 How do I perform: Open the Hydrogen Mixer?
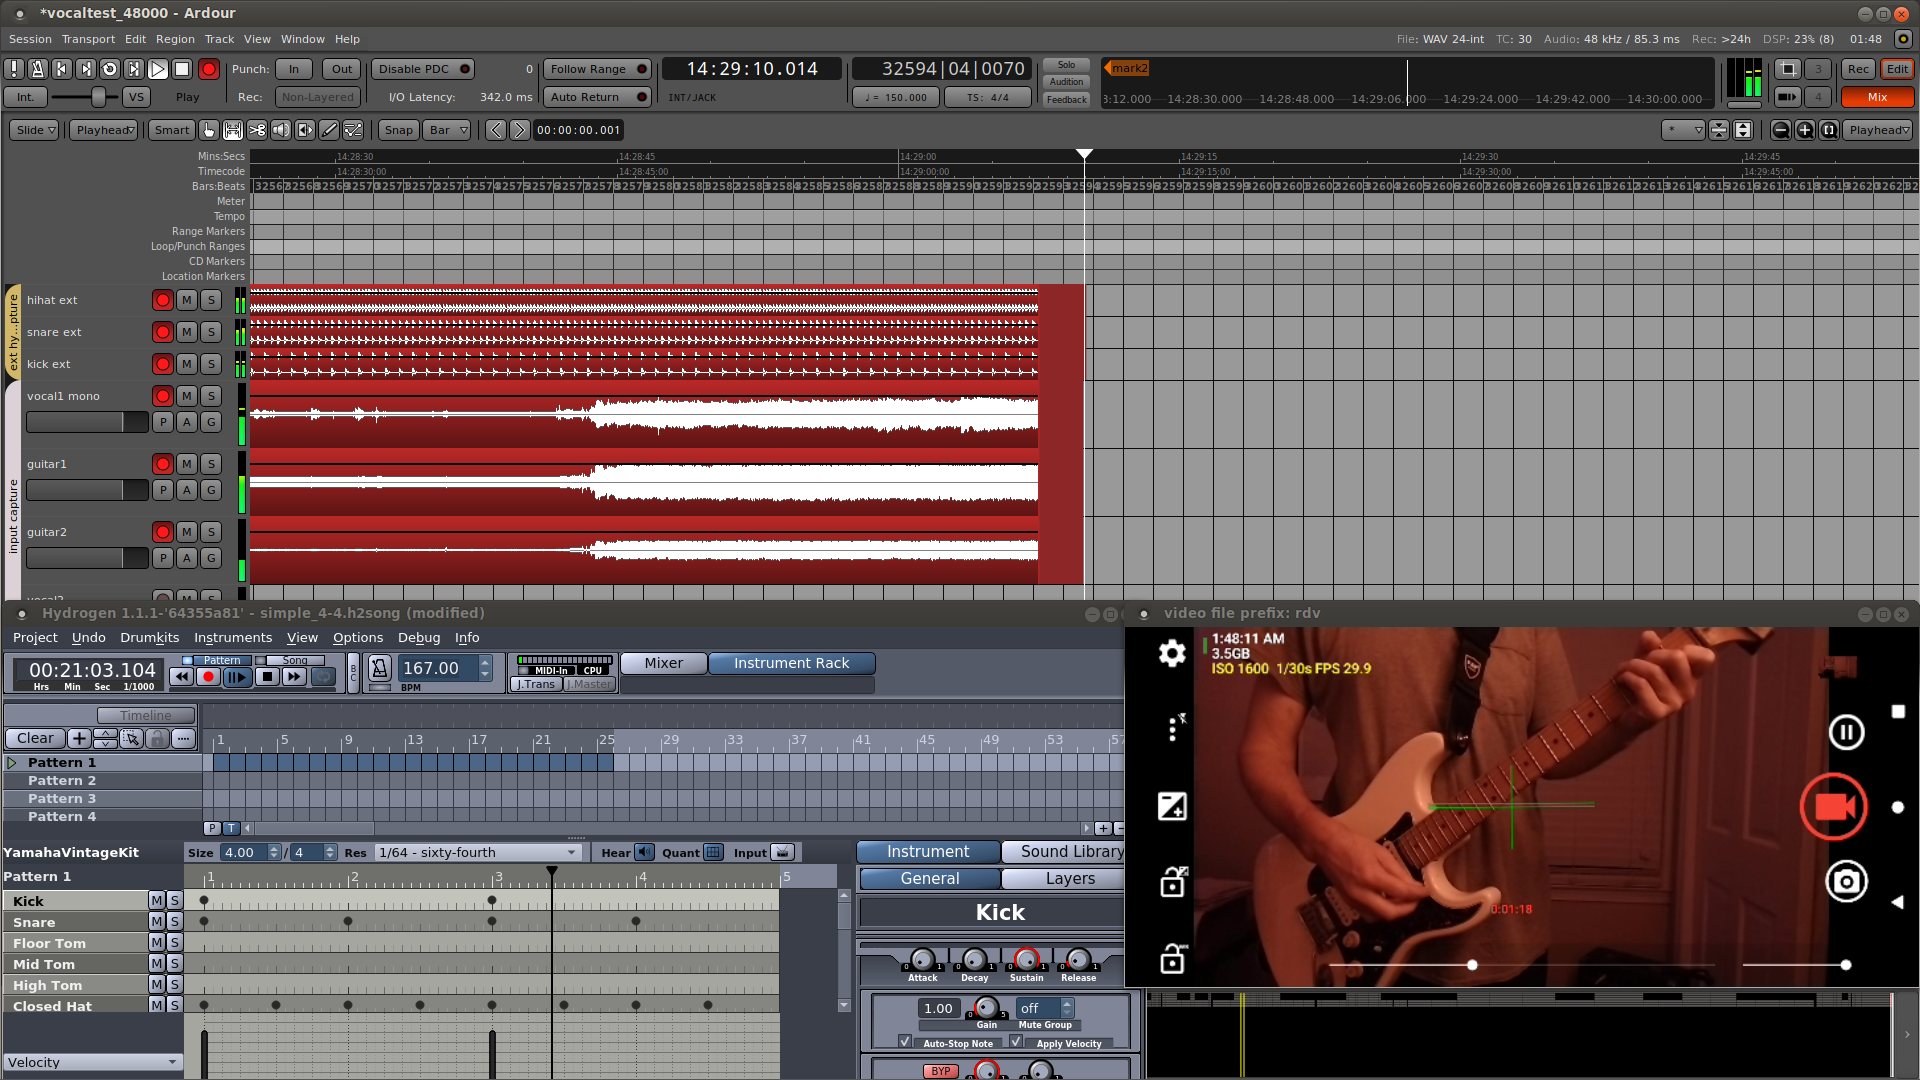[x=663, y=663]
